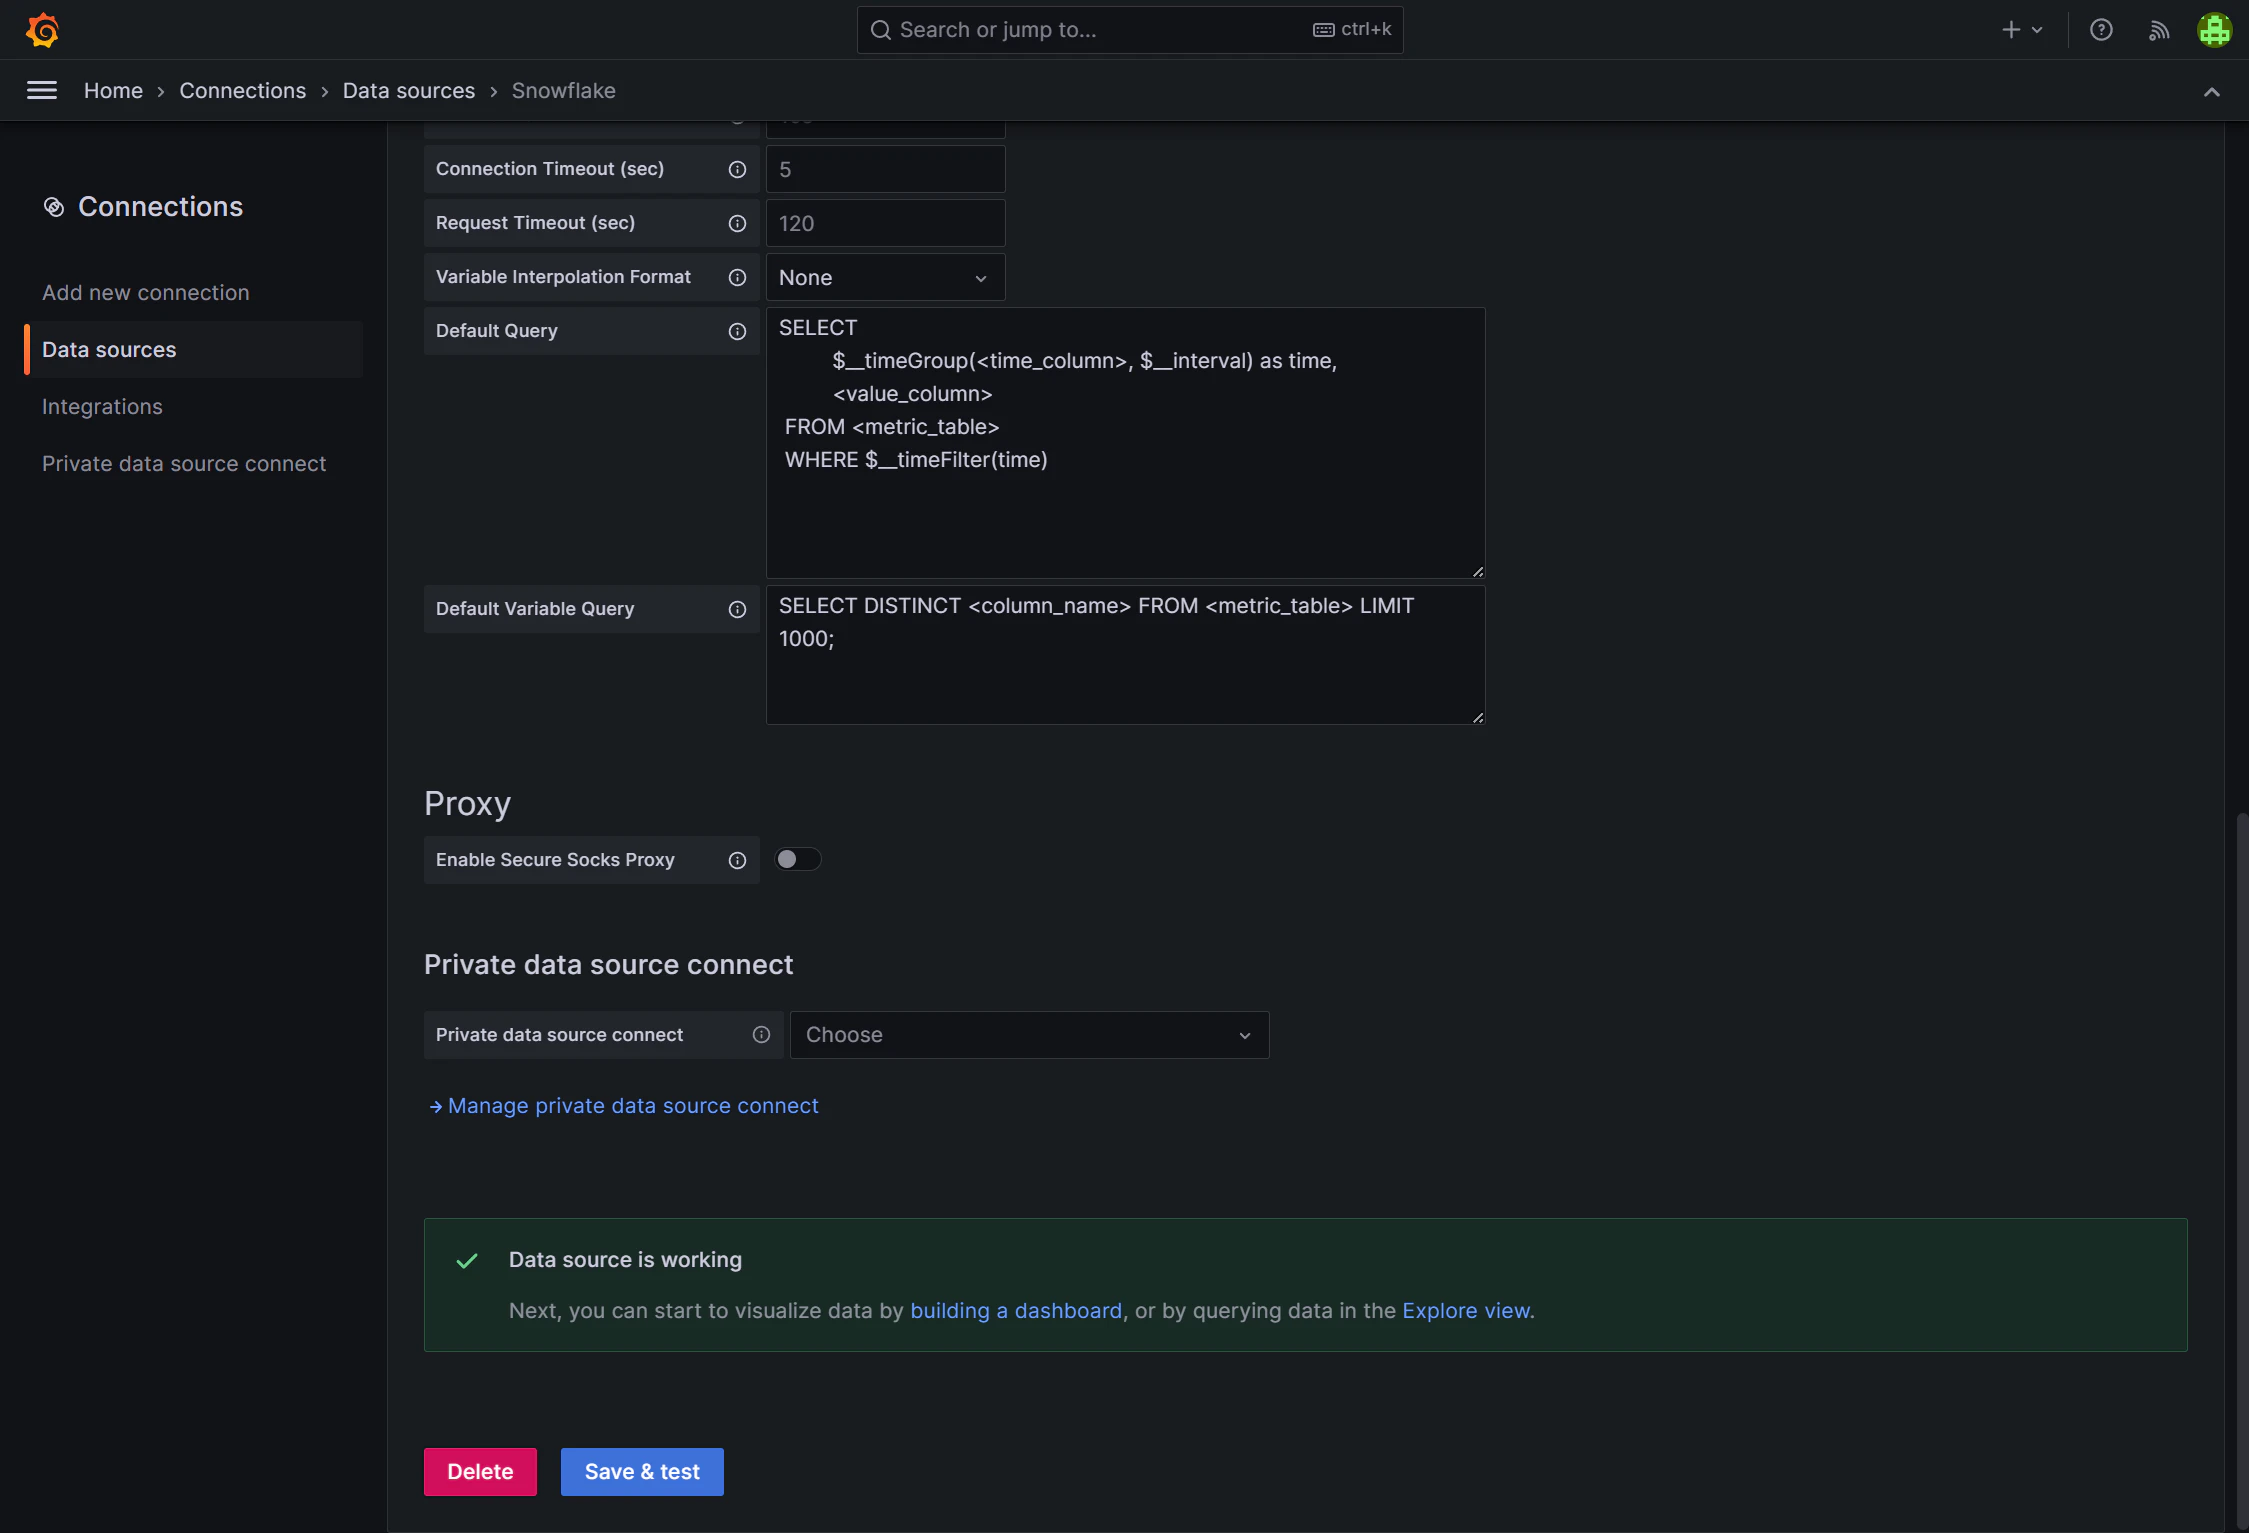2249x1533 pixels.
Task: Focus the Search or jump to field
Action: pyautogui.click(x=1130, y=30)
